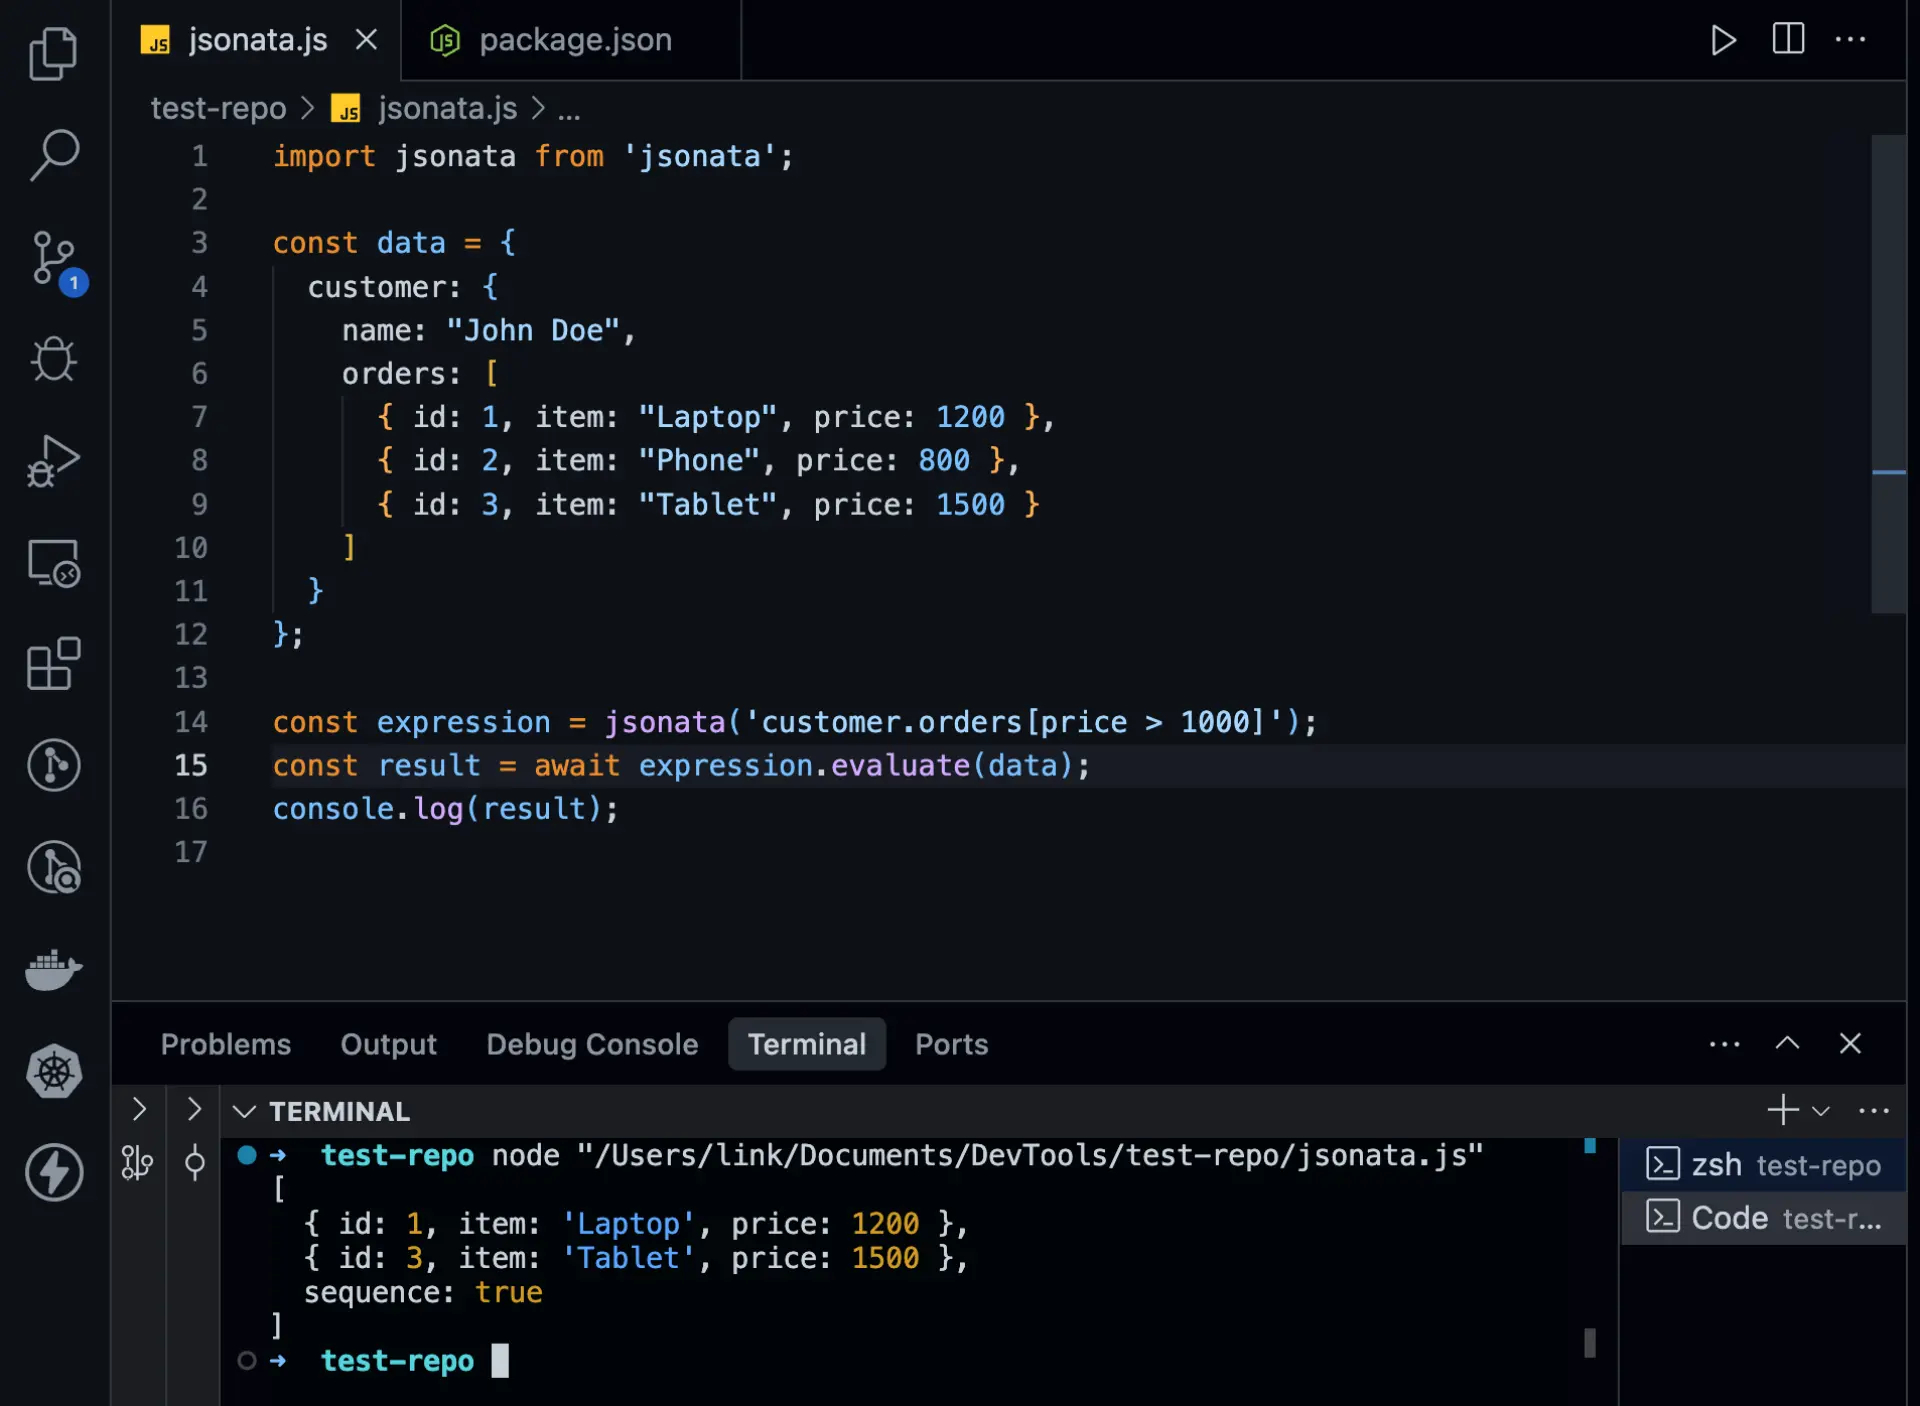Open the Explorer view
1920x1406 pixels.
click(54, 52)
